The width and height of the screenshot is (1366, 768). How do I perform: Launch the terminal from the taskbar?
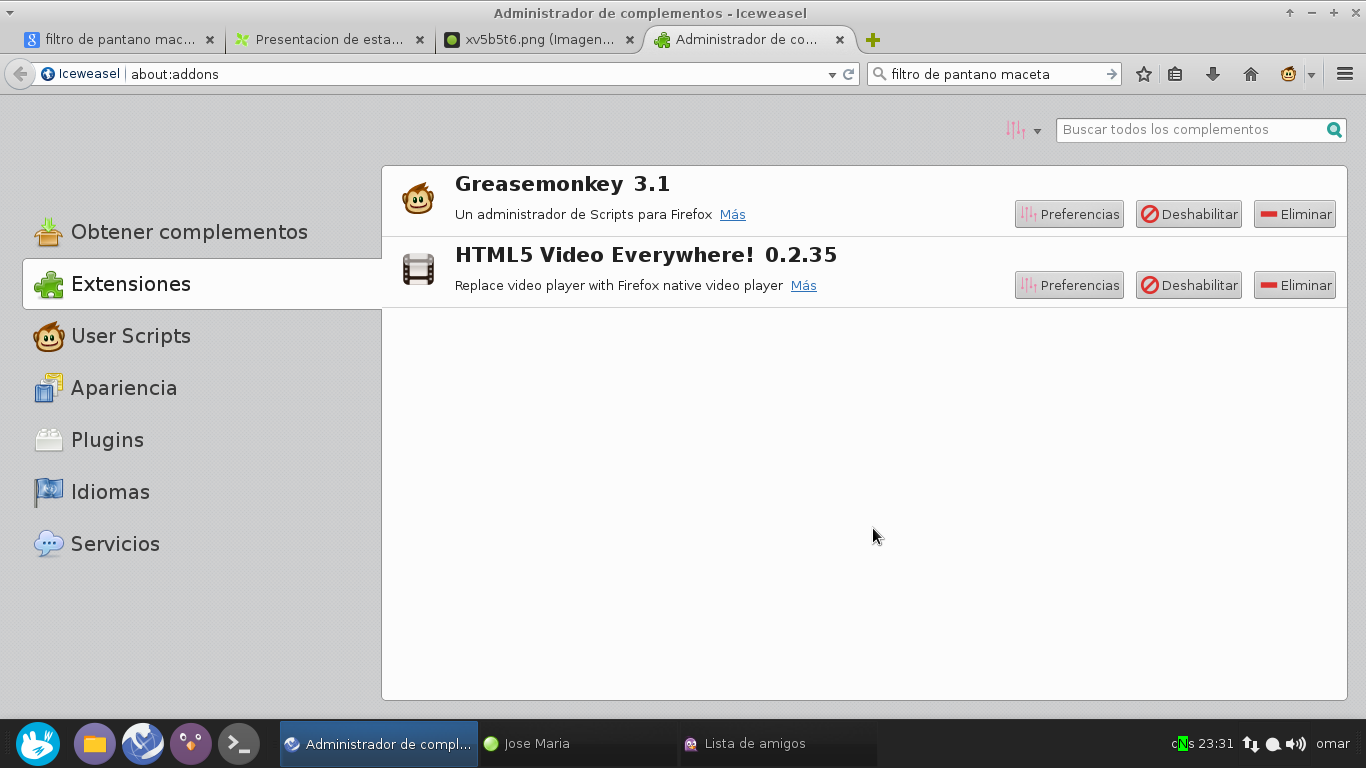click(x=239, y=744)
